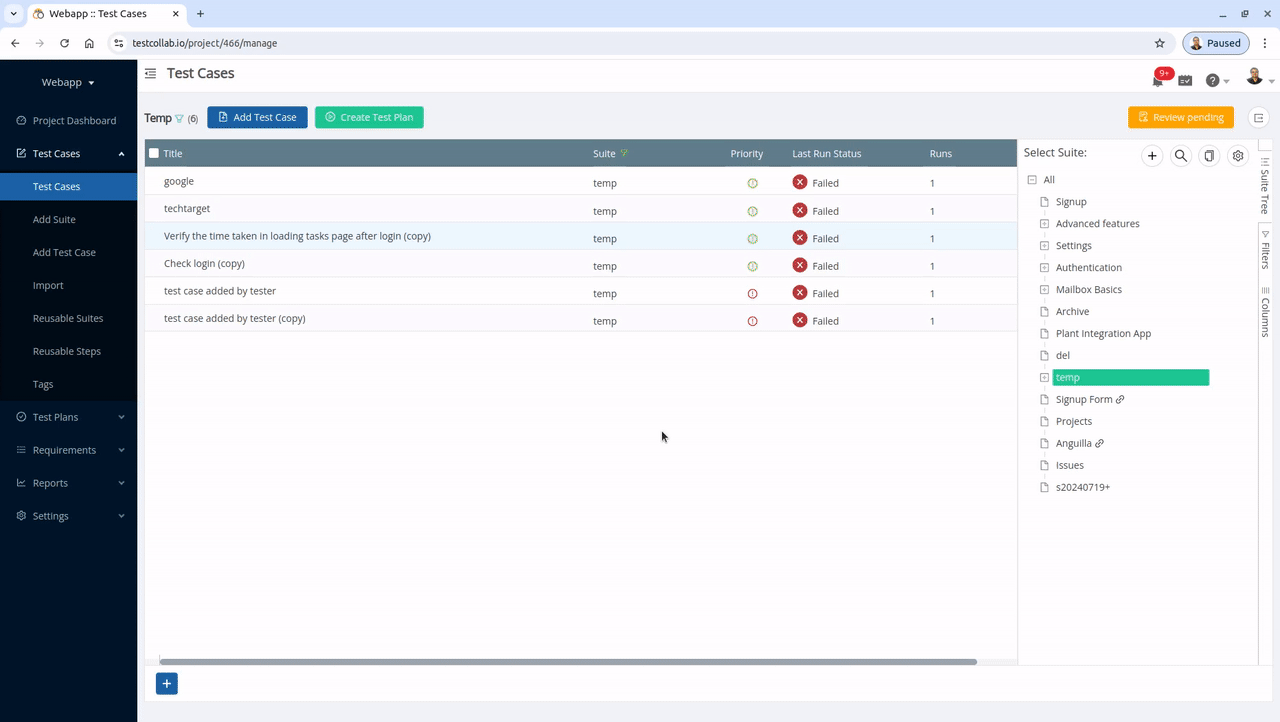Viewport: 1280px width, 722px height.
Task: Click the Add Test Case button
Action: [x=257, y=117]
